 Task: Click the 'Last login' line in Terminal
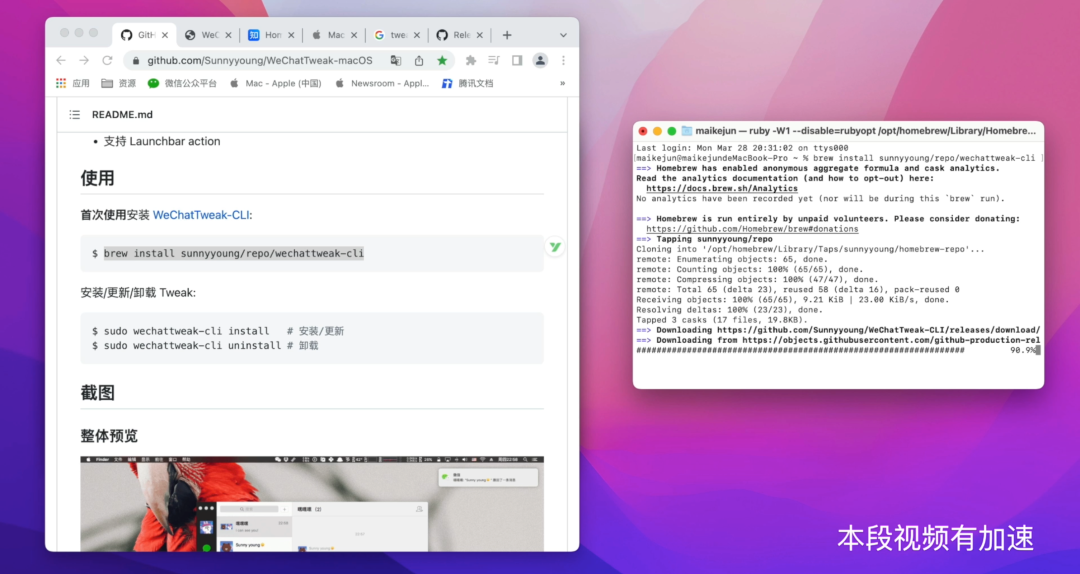pos(742,148)
